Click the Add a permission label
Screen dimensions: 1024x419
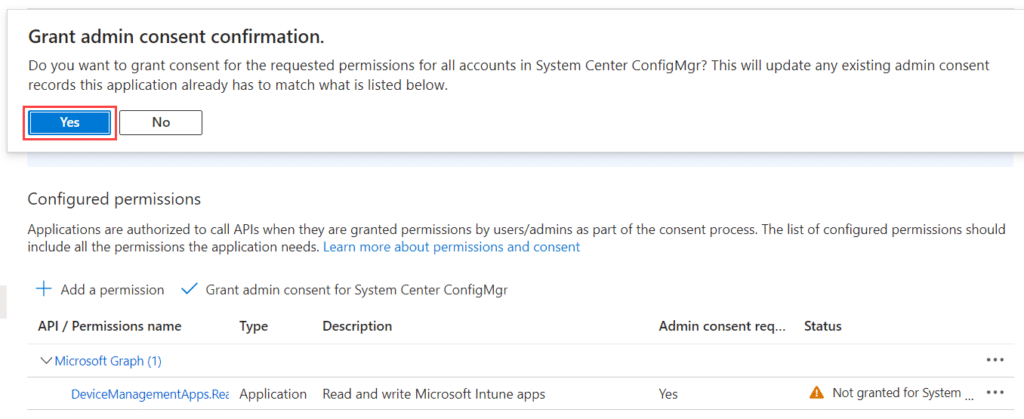(x=112, y=290)
